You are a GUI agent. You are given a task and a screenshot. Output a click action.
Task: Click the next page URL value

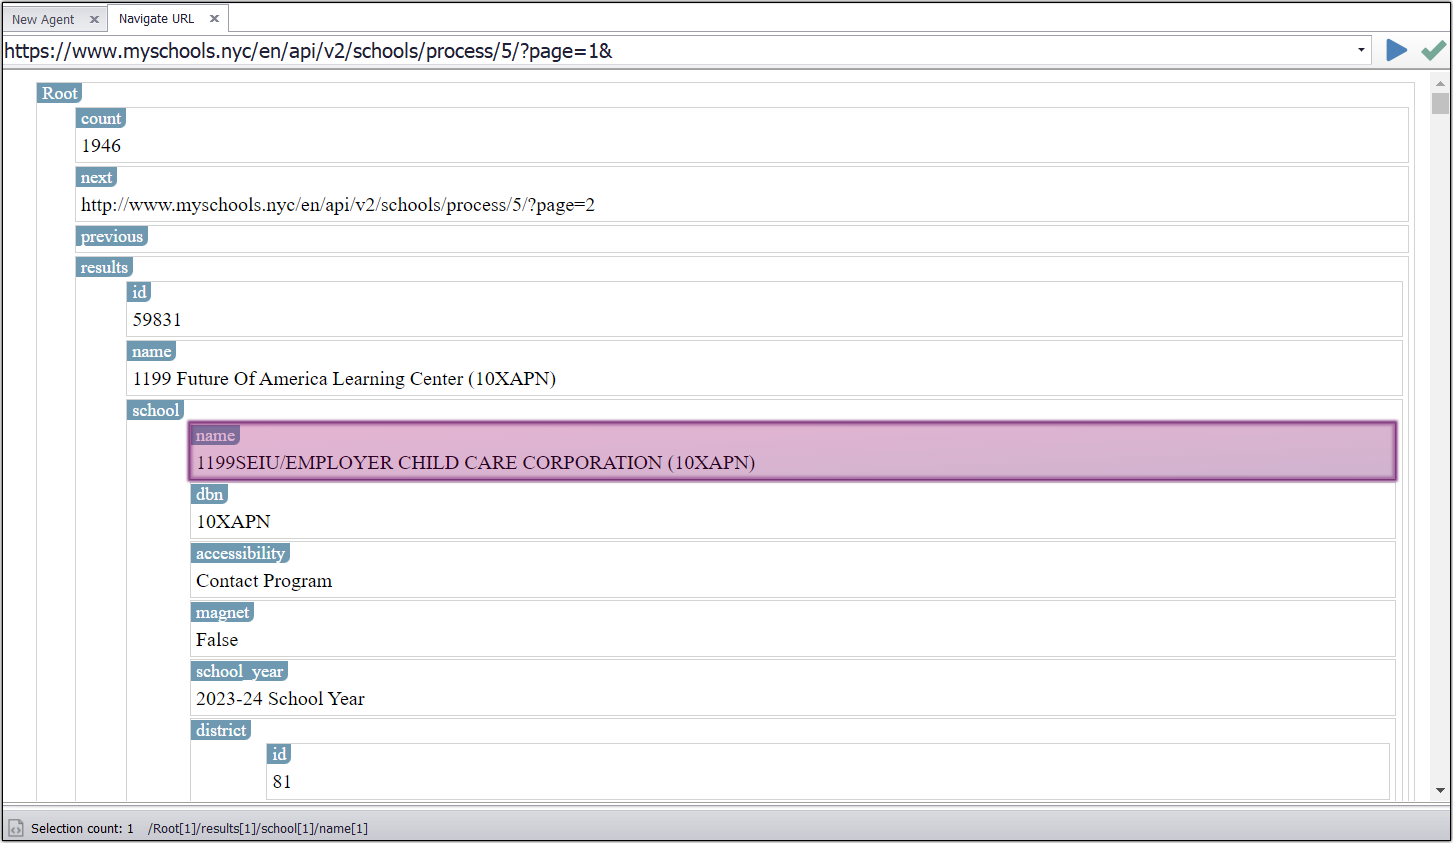338,205
